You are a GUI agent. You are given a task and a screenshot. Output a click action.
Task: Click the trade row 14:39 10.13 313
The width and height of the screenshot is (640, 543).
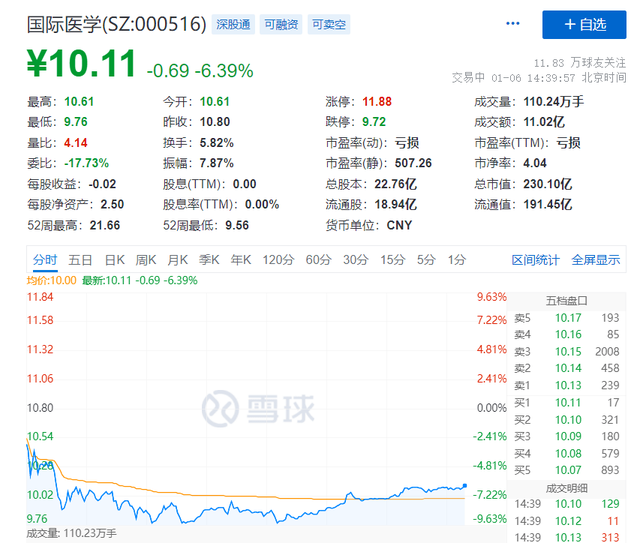[567, 538]
